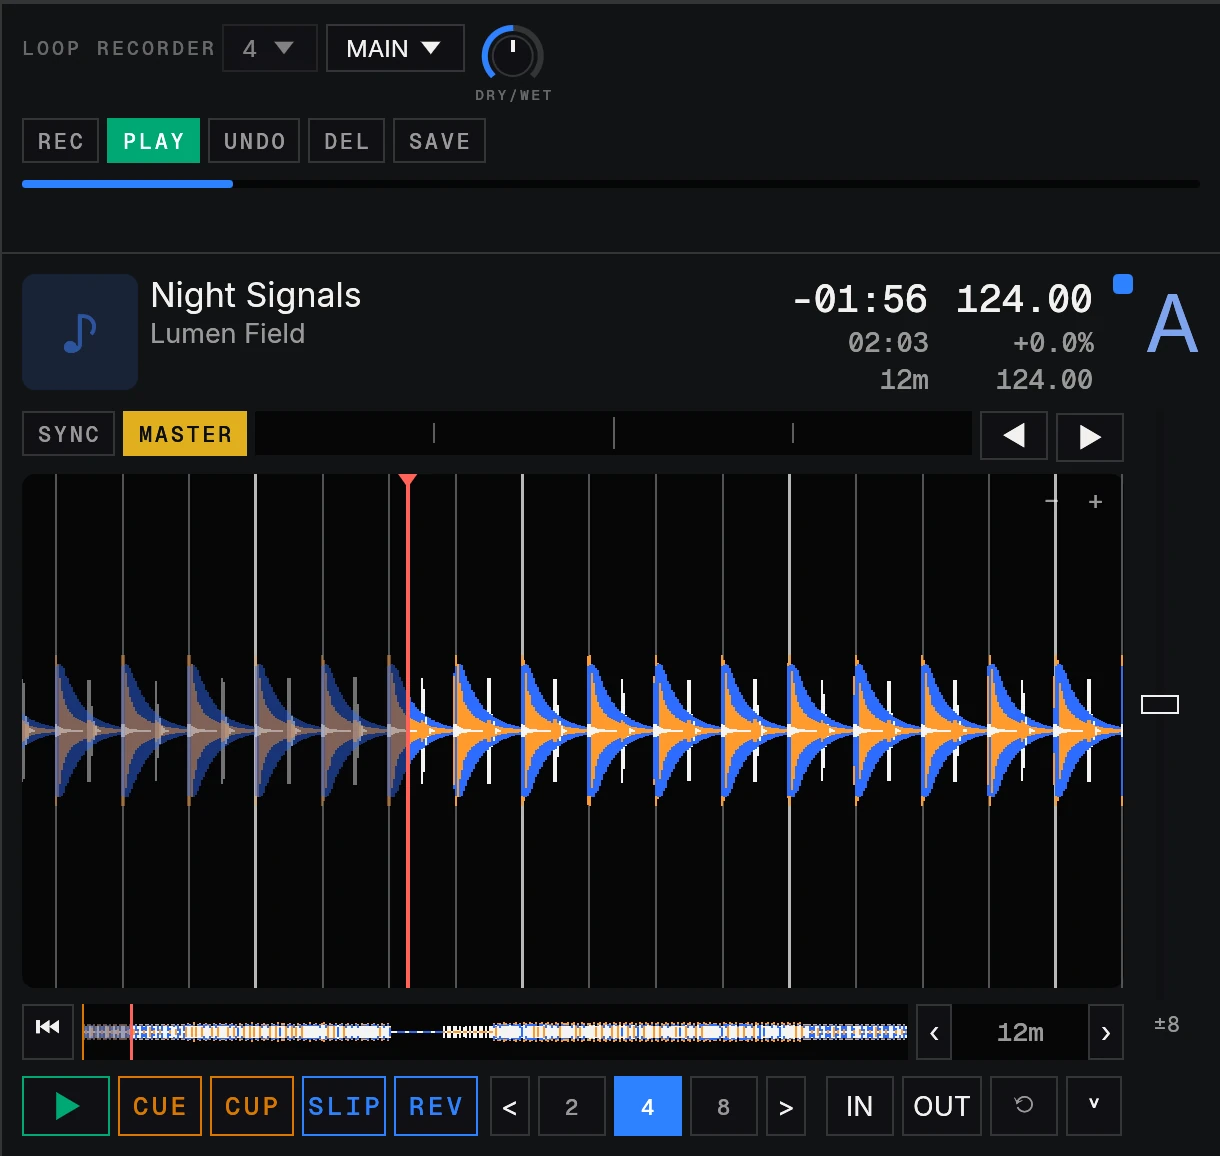
Task: Set loop OUT point
Action: 942,1106
